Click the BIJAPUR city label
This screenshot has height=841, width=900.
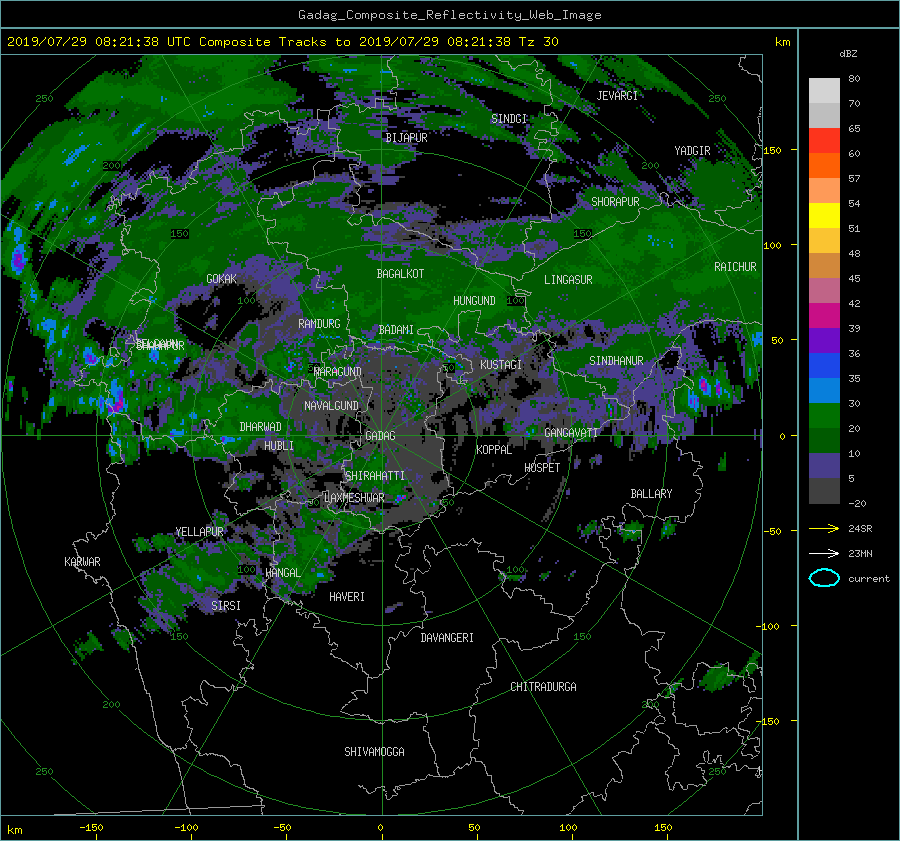tap(406, 138)
